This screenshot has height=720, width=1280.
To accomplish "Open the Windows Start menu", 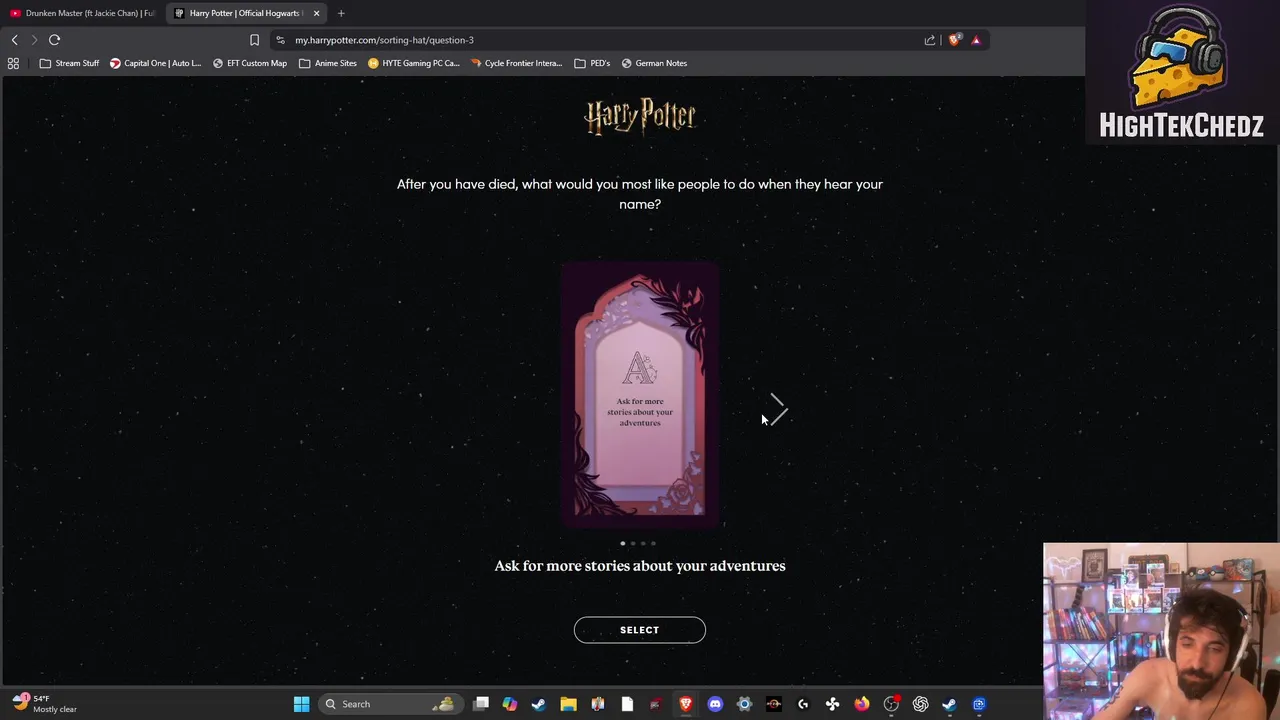I will [301, 704].
